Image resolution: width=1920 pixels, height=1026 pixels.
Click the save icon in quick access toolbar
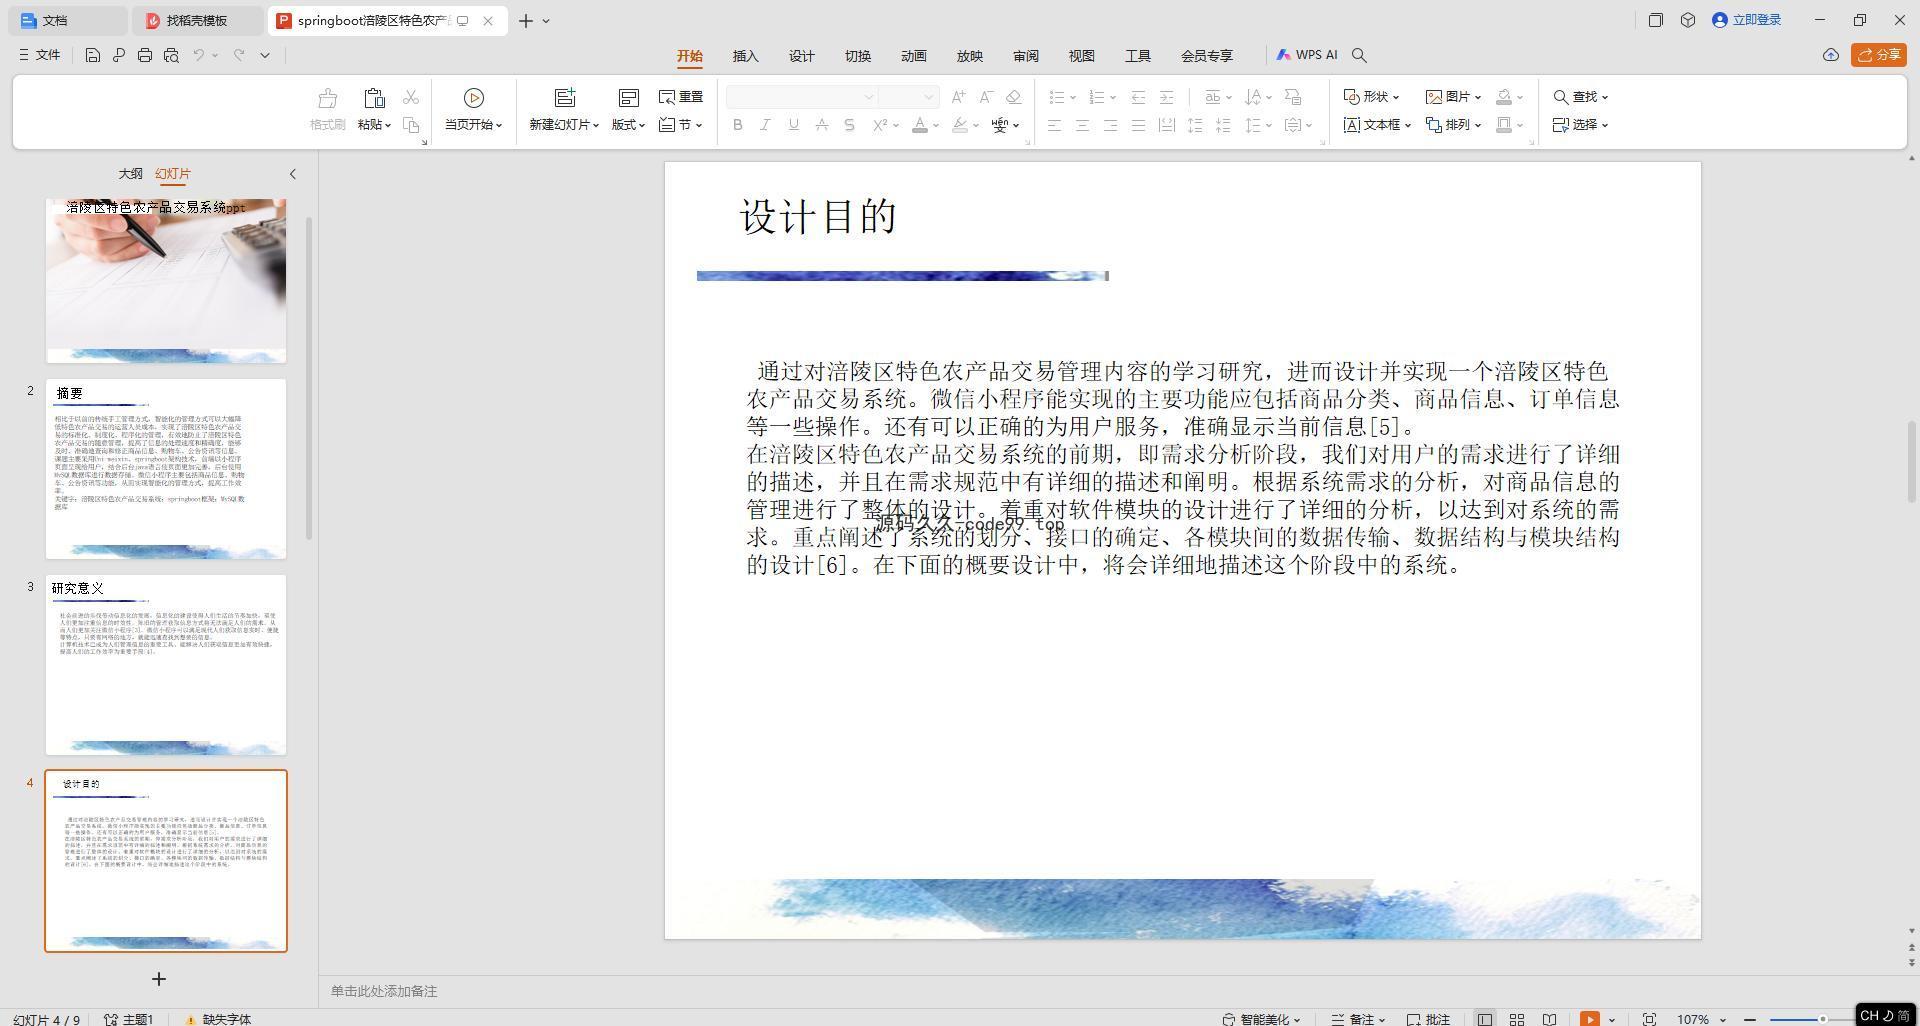point(92,56)
